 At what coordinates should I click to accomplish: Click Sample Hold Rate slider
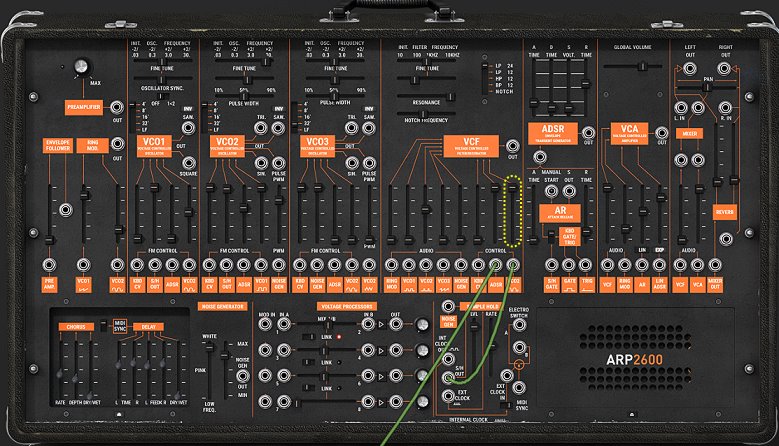(x=491, y=345)
